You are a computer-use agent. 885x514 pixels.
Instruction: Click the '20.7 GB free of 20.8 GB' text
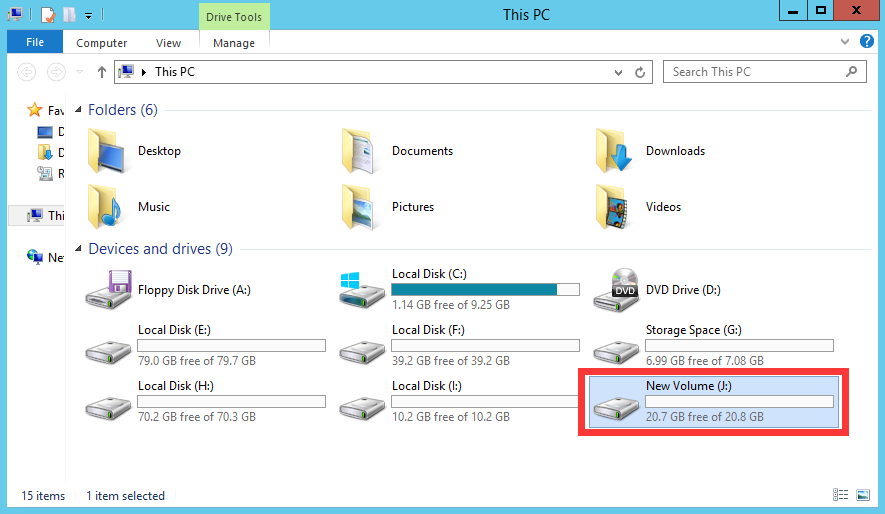704,416
